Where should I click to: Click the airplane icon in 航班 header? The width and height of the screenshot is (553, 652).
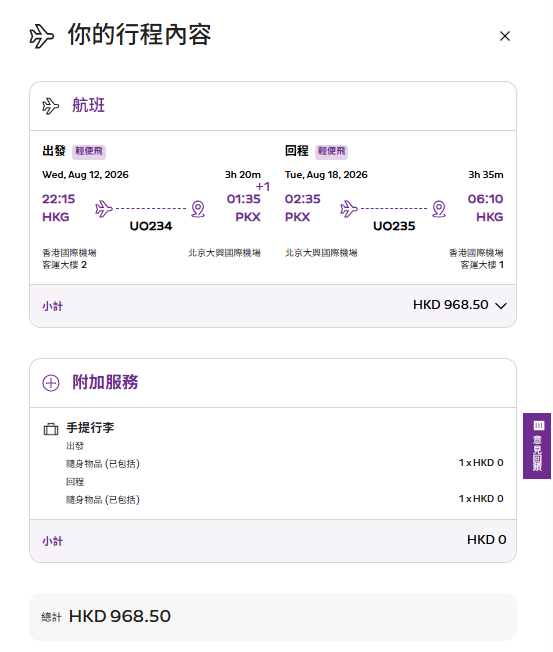tap(50, 106)
